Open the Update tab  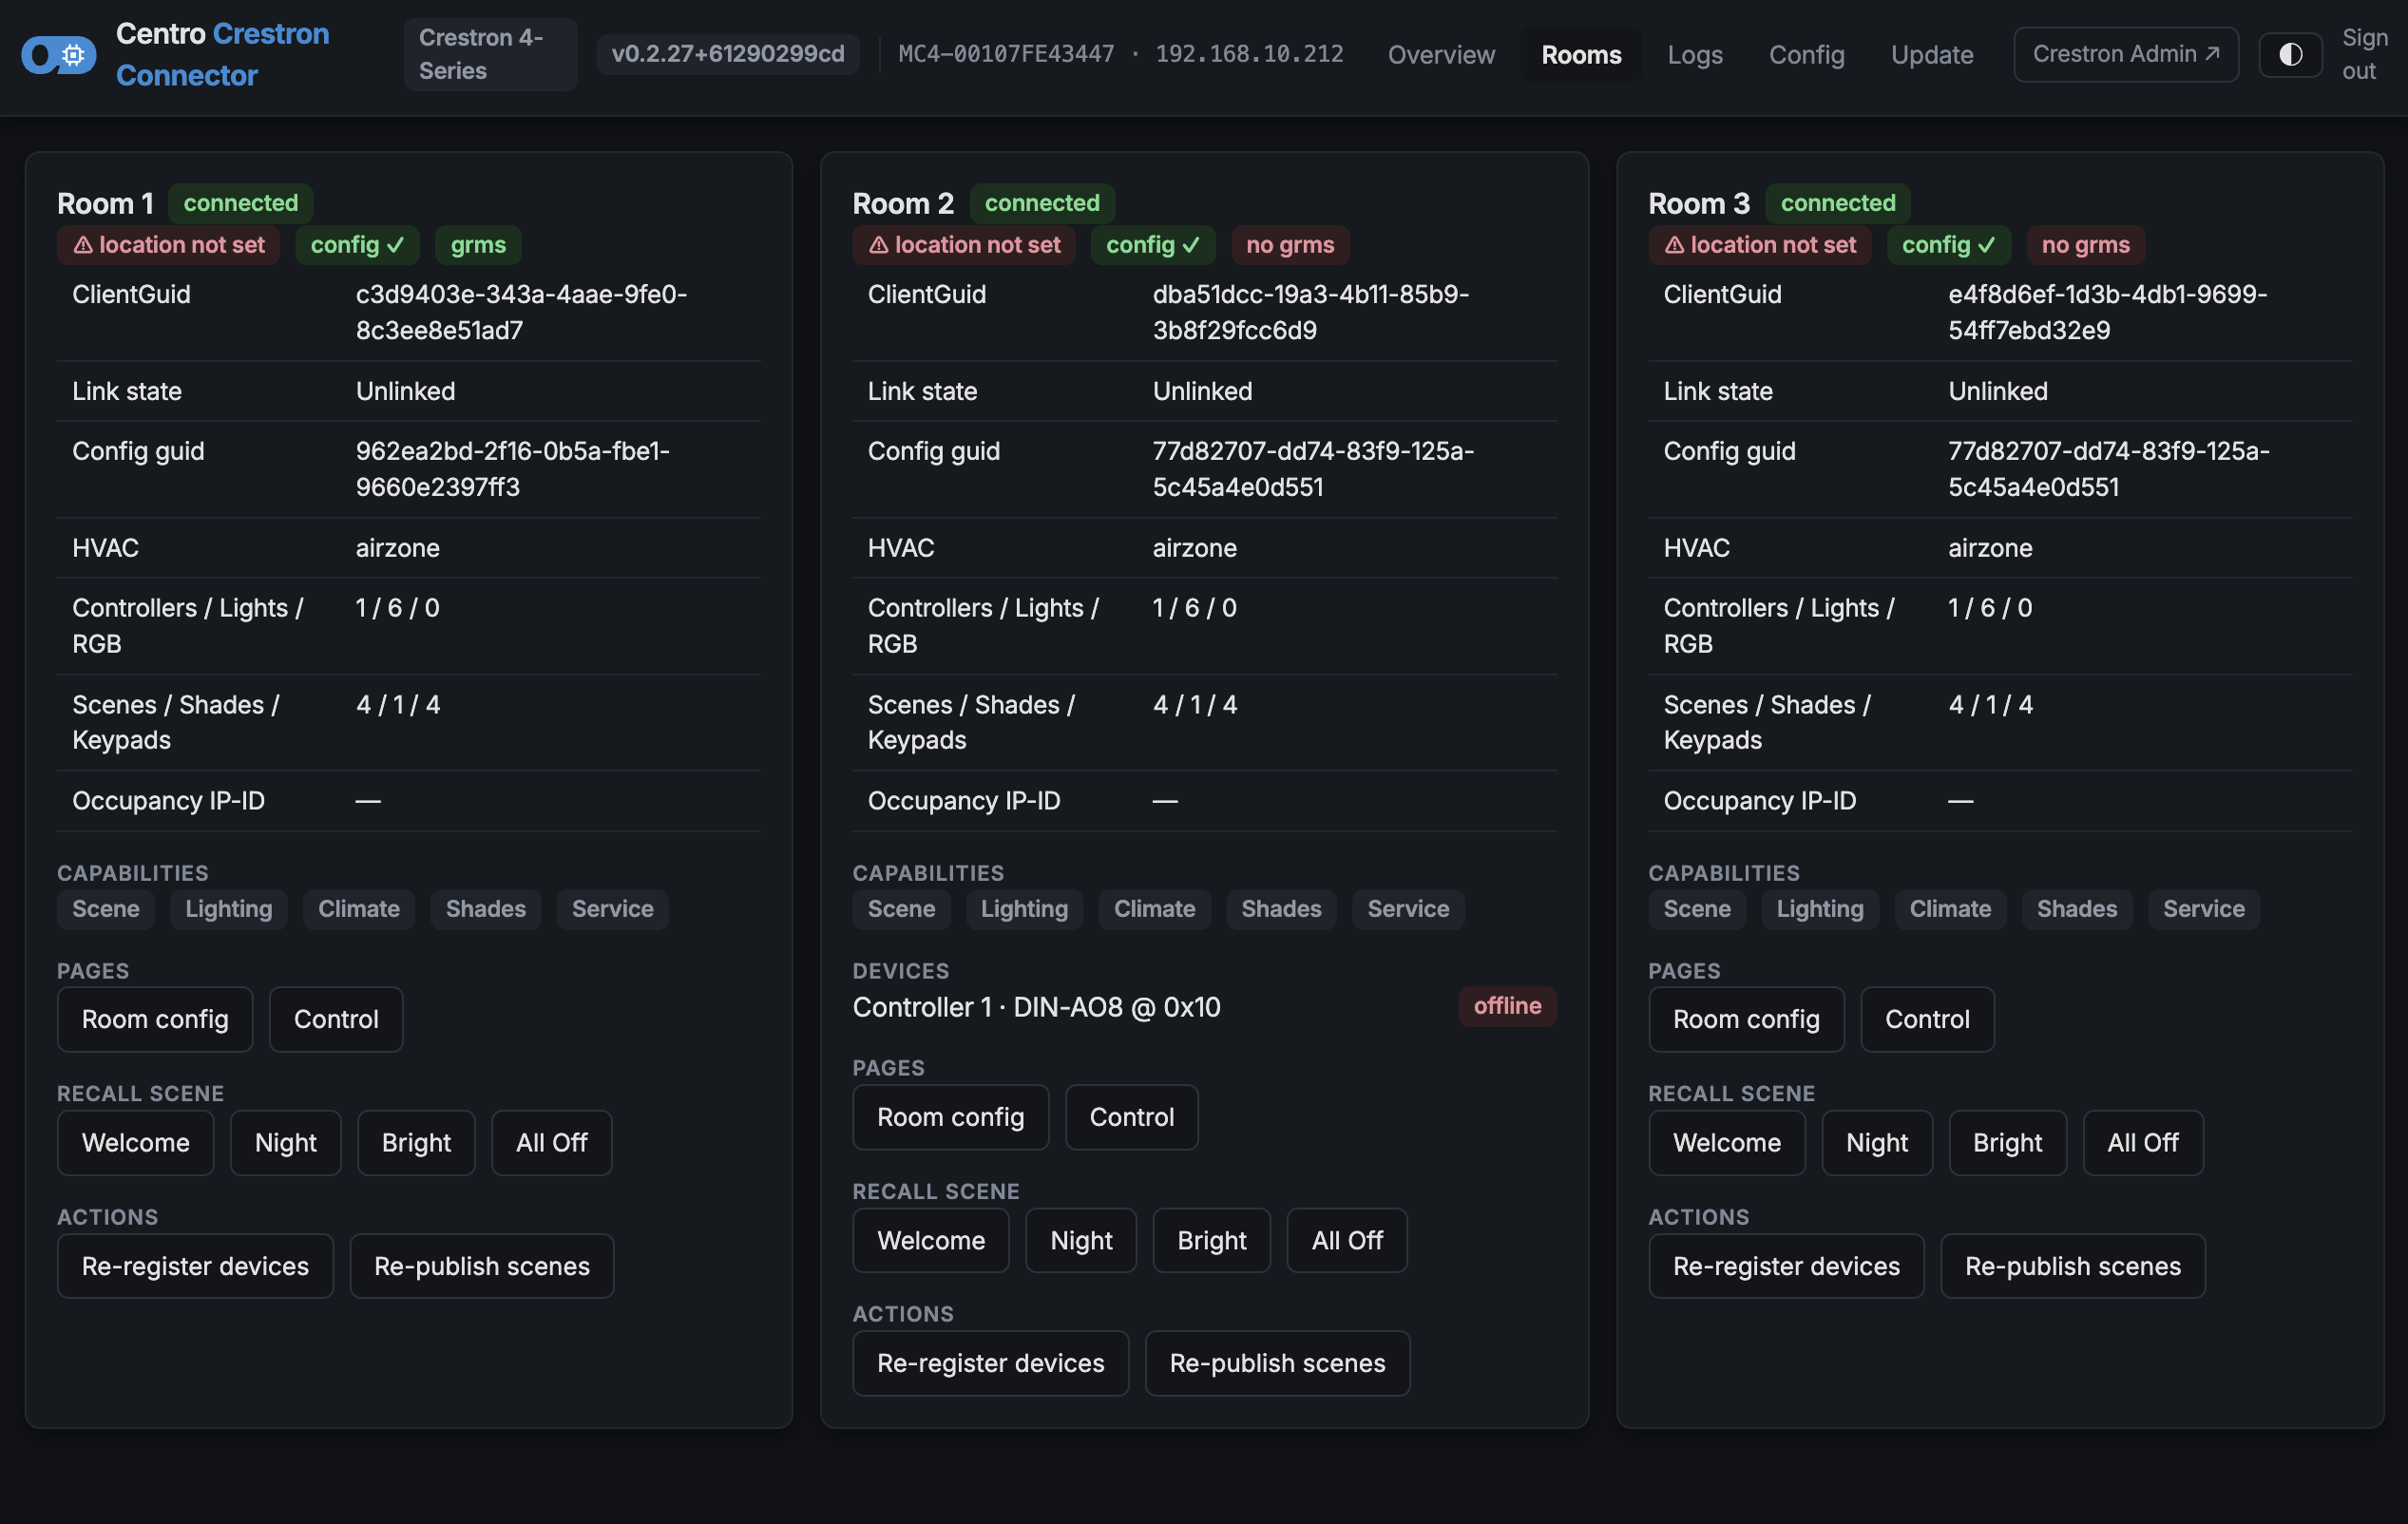coord(1932,54)
